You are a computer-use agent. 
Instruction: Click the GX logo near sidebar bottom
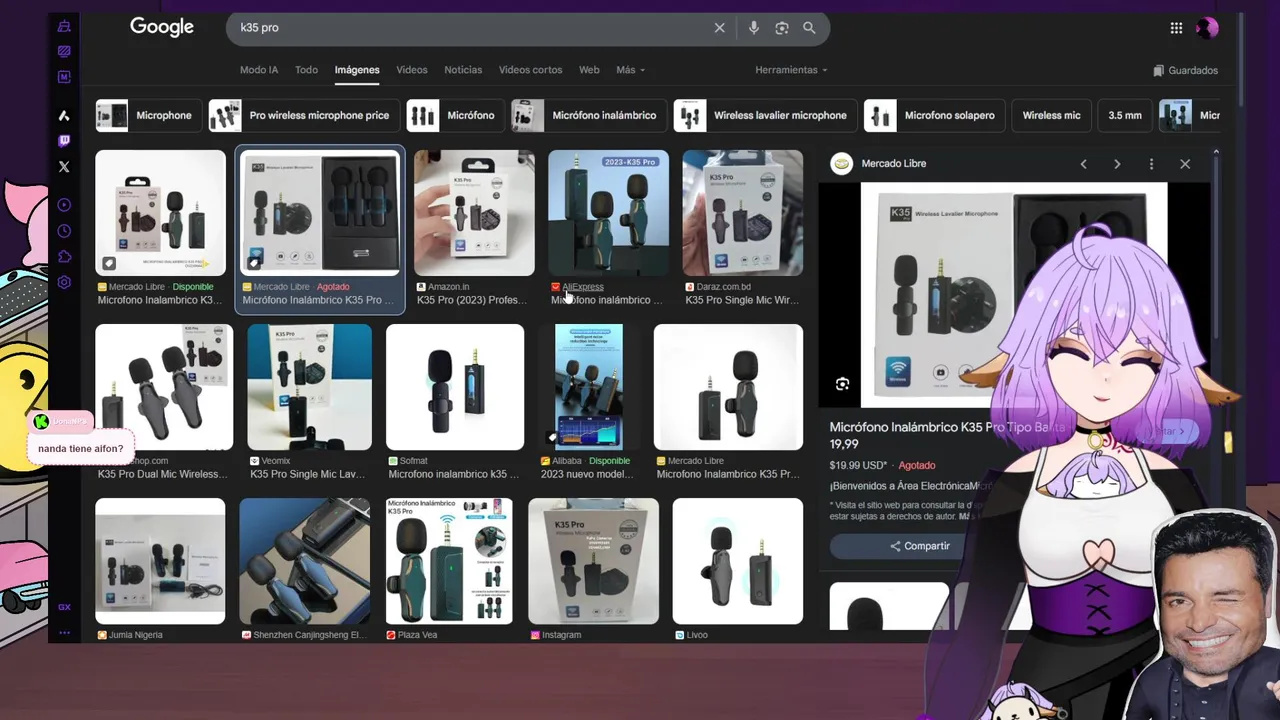(64, 607)
